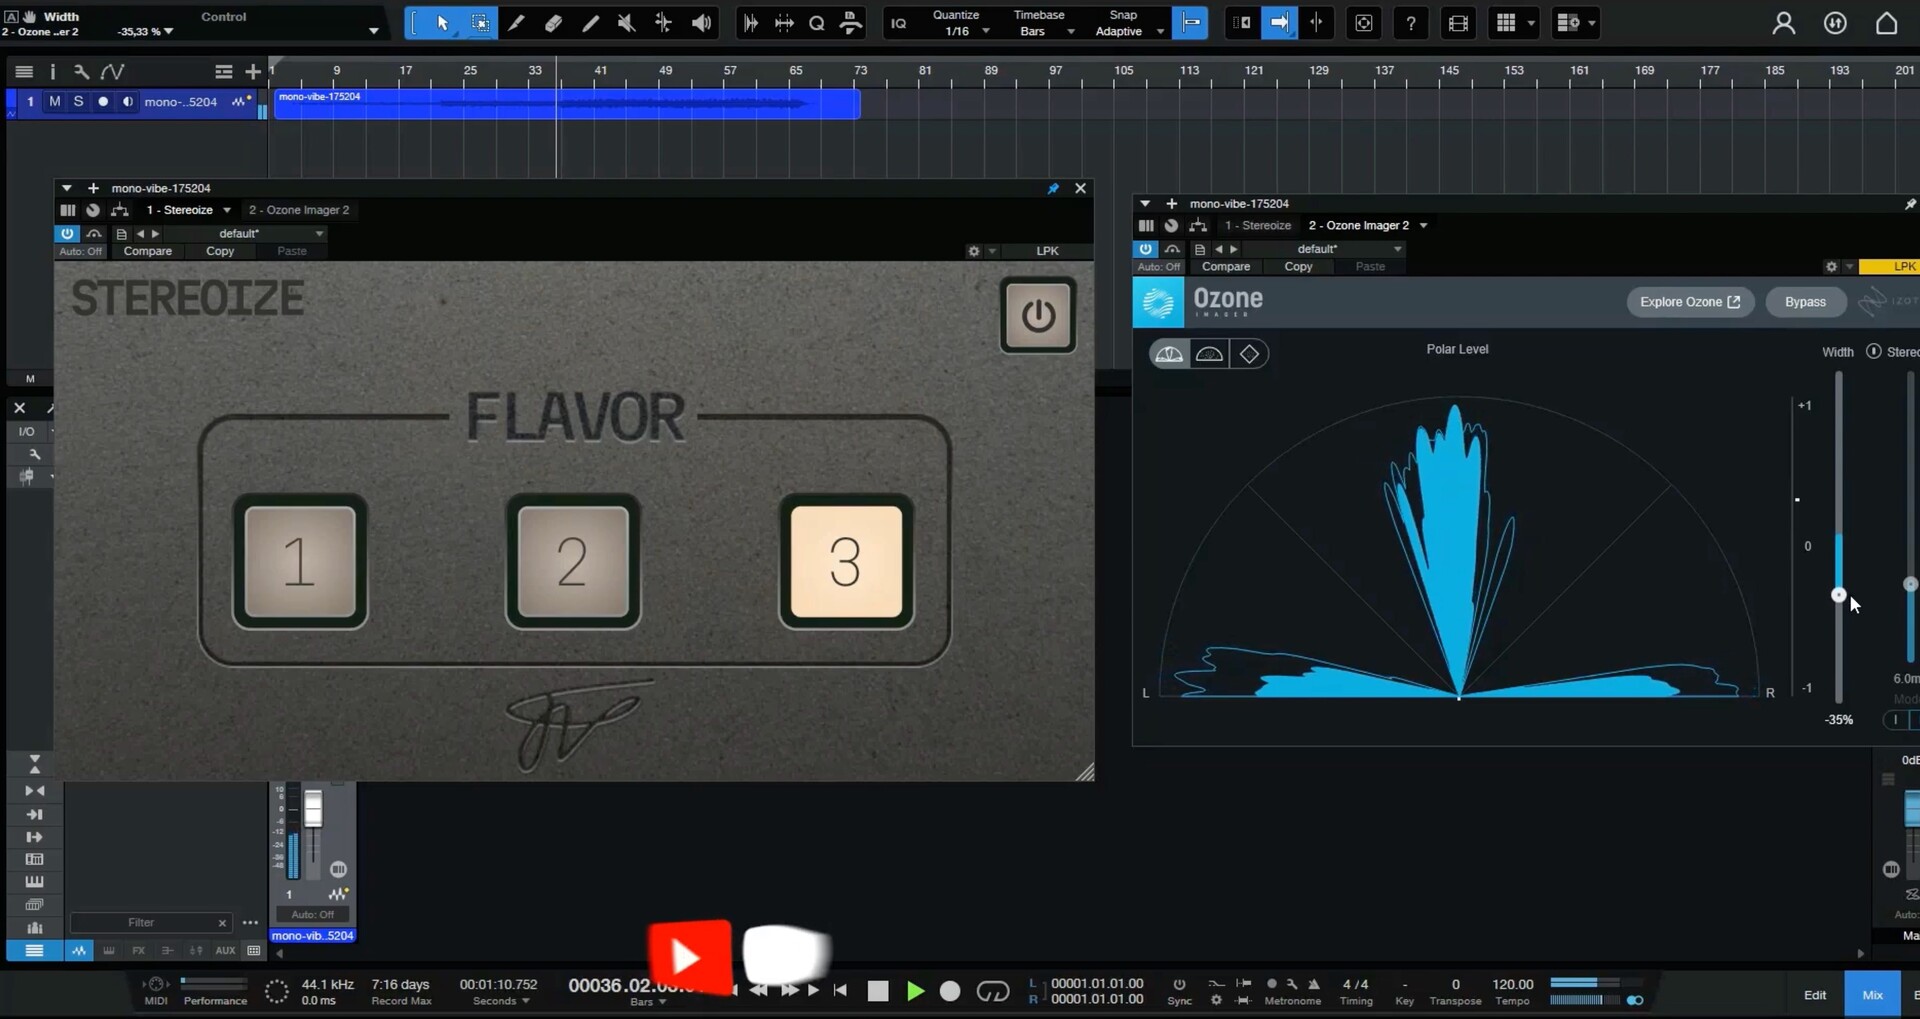Viewport: 1920px width, 1019px height.
Task: Expand the Stereoize default preset dropdown
Action: click(x=319, y=234)
